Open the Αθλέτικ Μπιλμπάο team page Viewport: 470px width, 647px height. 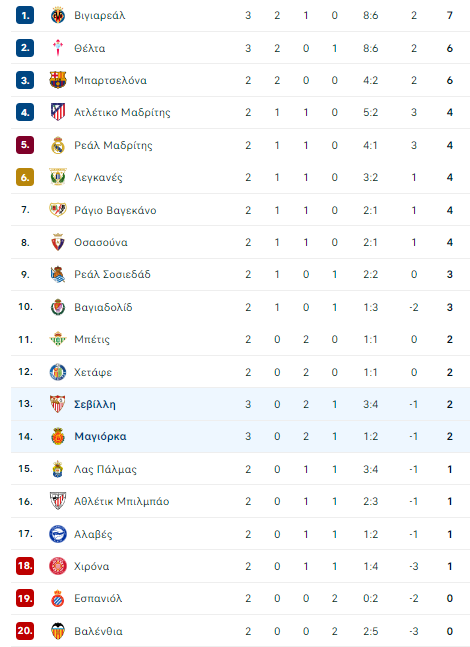[x=122, y=501]
